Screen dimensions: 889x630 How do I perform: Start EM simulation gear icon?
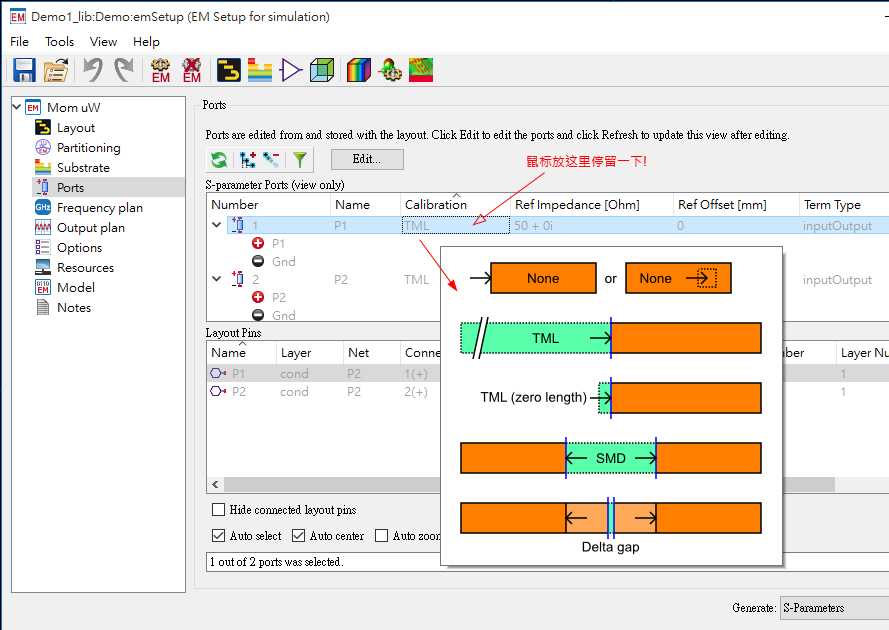pyautogui.click(x=161, y=70)
